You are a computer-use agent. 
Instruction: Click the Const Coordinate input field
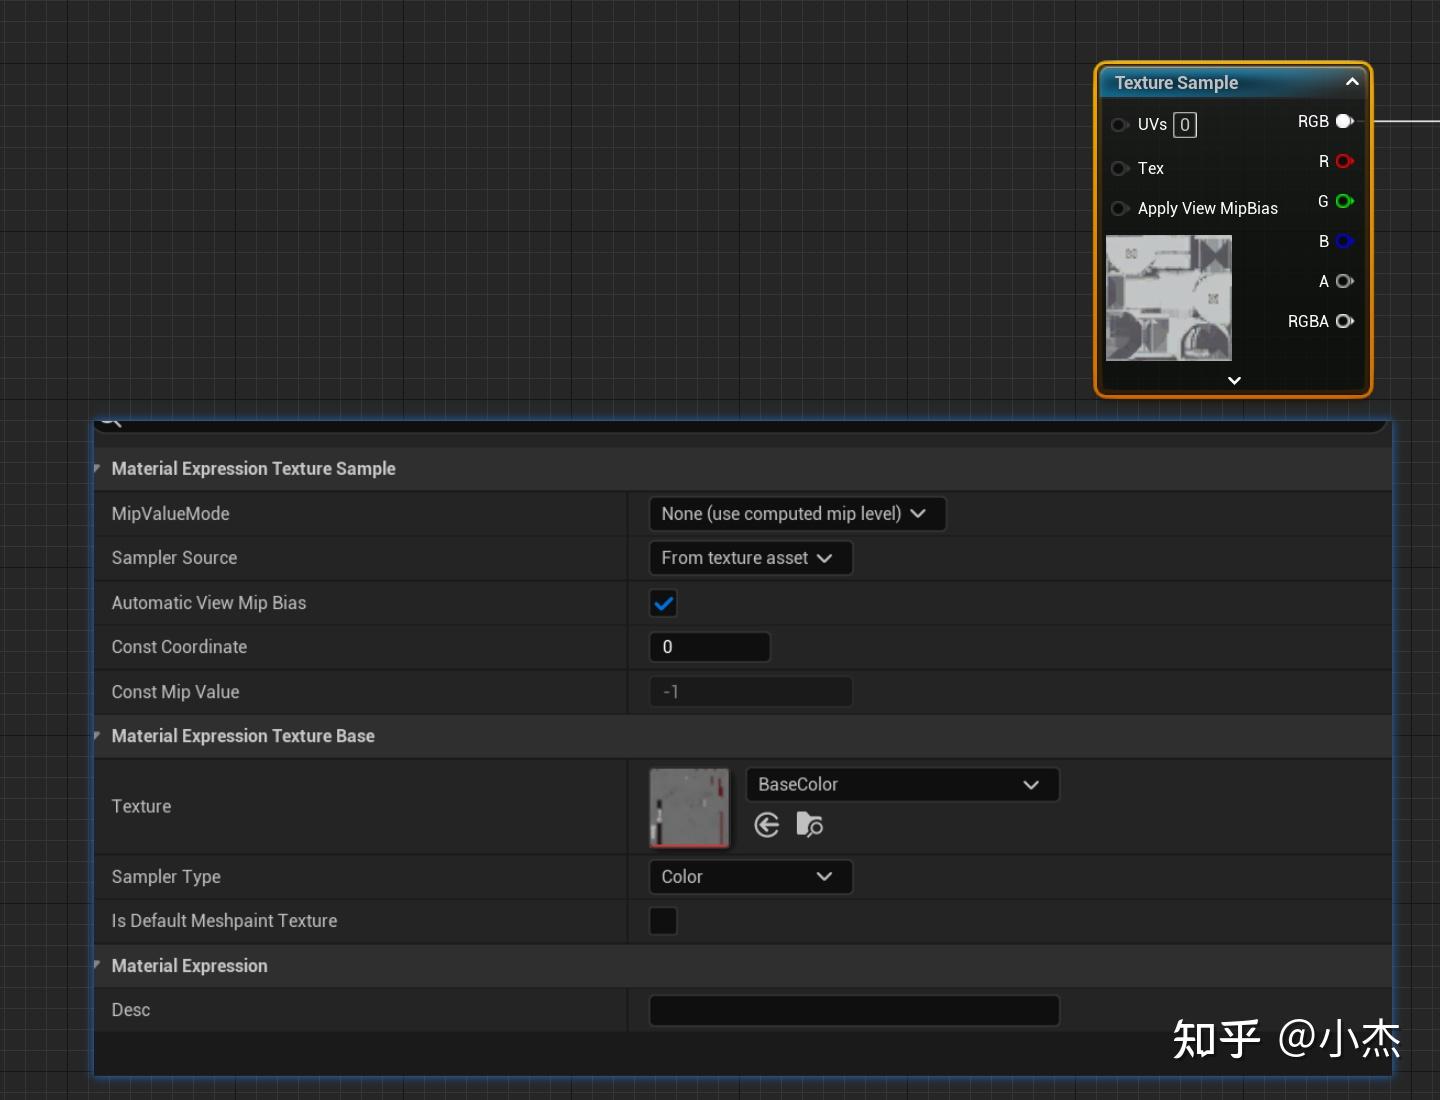[709, 647]
